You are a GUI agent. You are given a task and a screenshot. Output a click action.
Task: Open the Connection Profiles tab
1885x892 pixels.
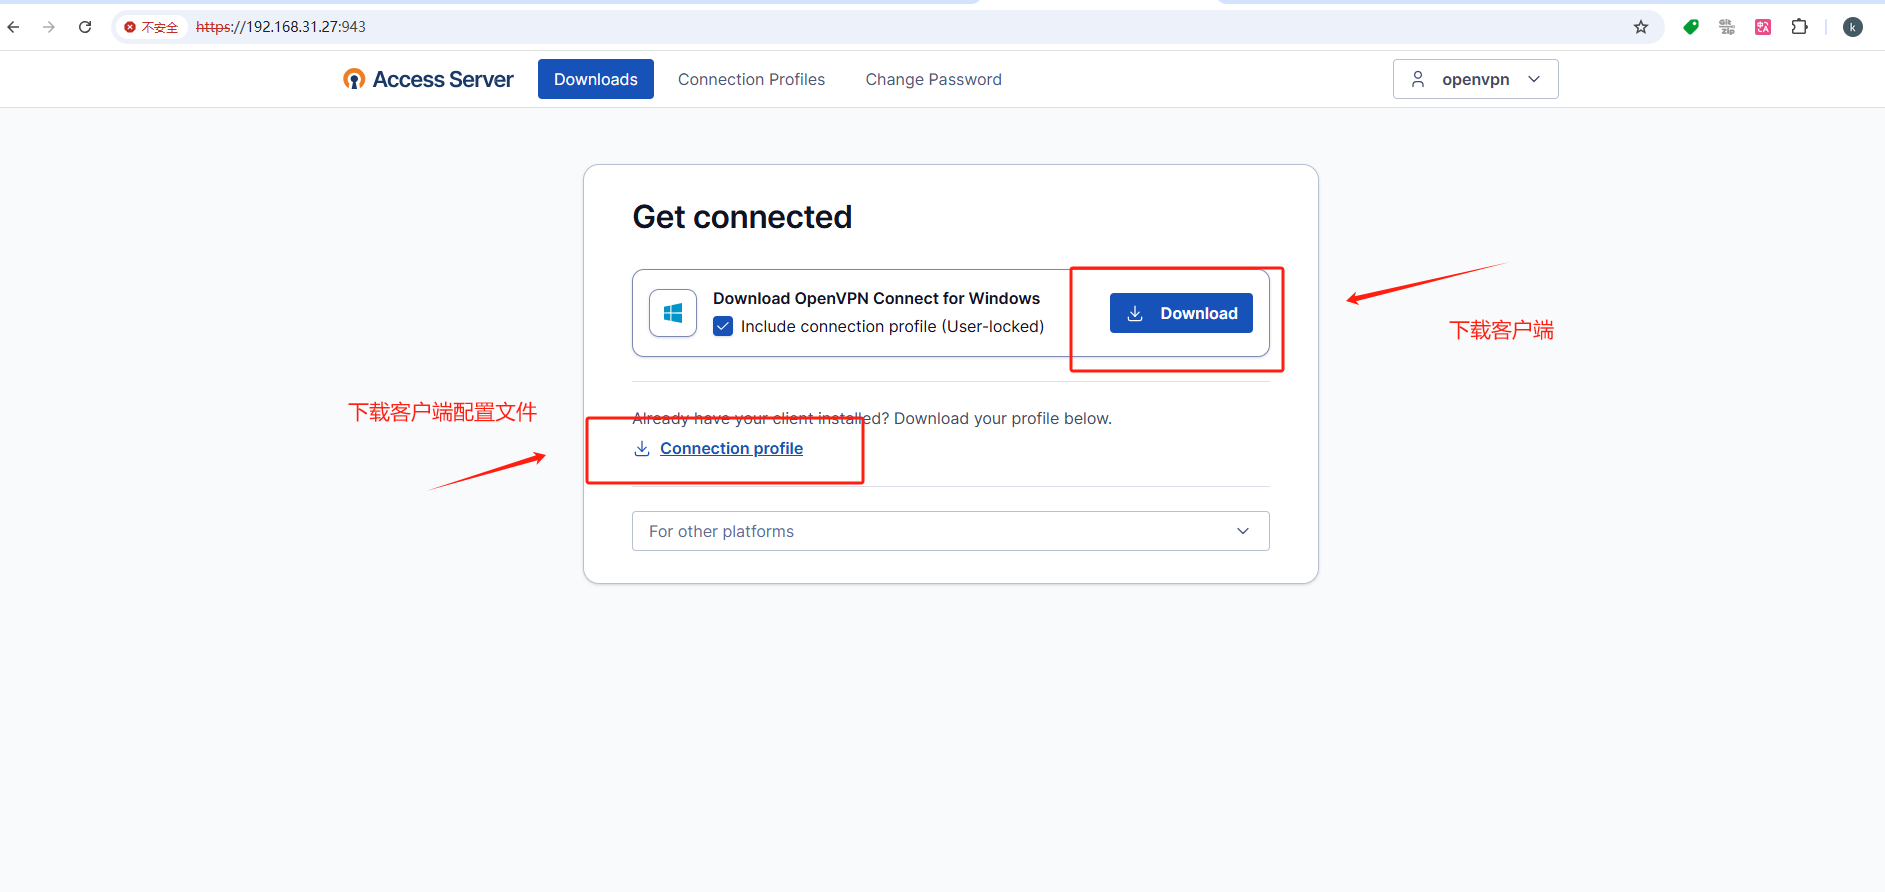(751, 79)
